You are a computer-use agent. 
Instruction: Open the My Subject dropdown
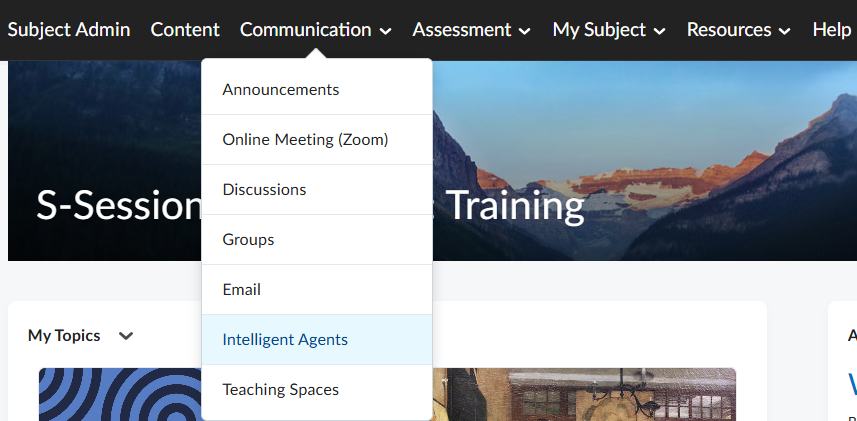pyautogui.click(x=609, y=30)
